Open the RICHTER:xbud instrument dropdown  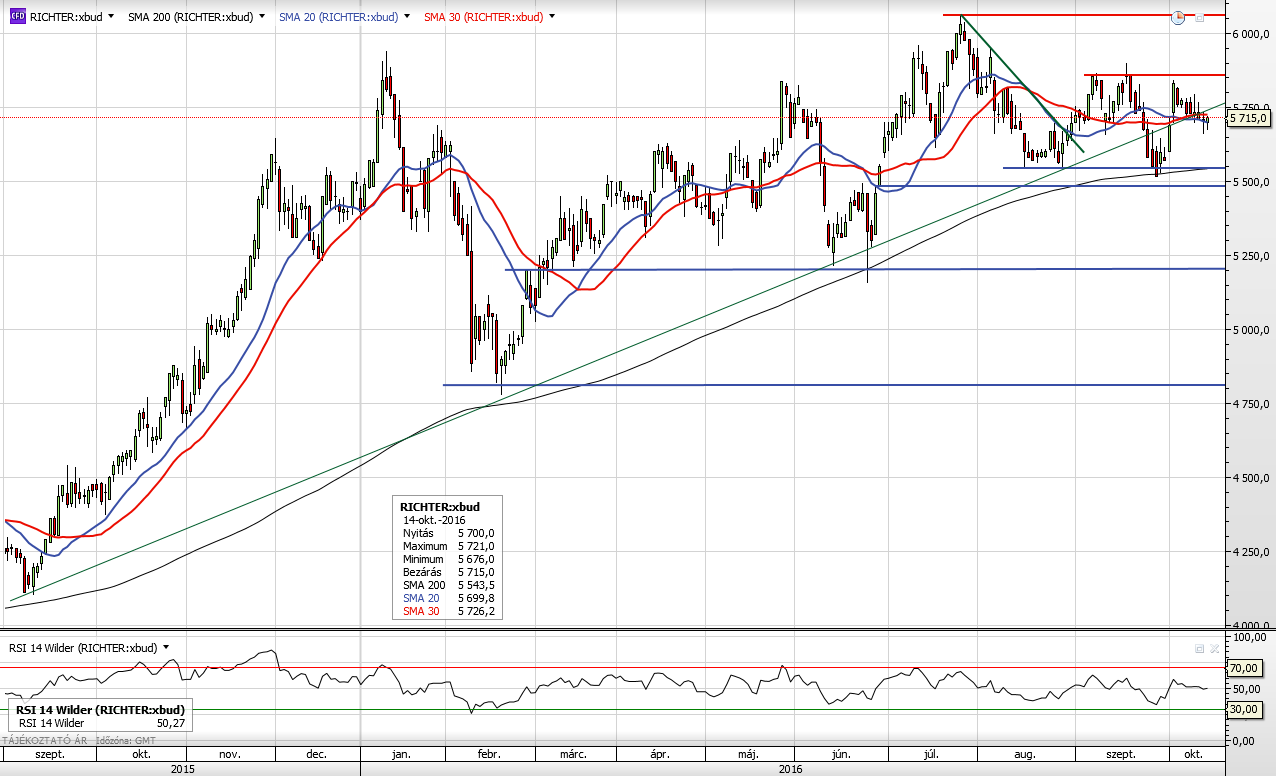pyautogui.click(x=110, y=17)
